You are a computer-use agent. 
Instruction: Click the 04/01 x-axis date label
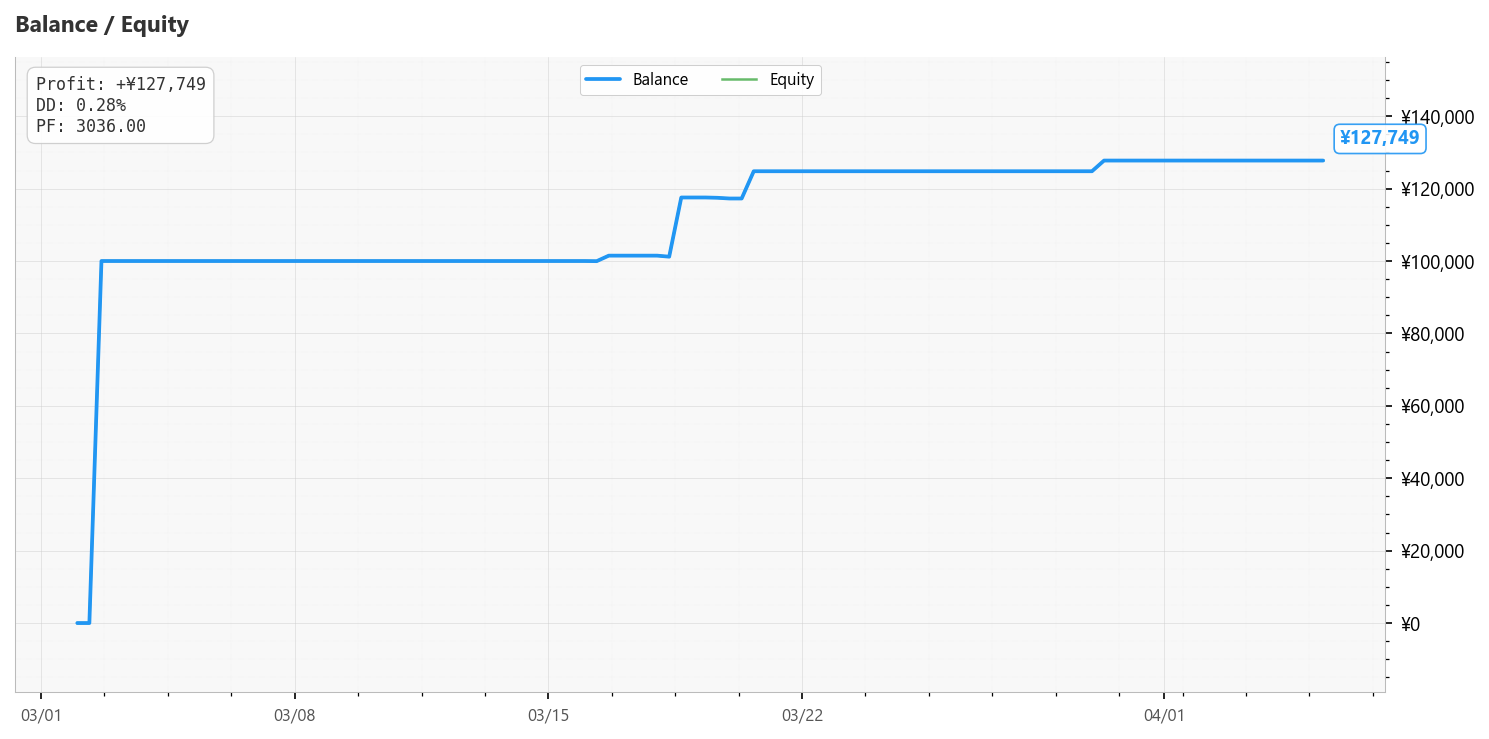click(x=1164, y=715)
